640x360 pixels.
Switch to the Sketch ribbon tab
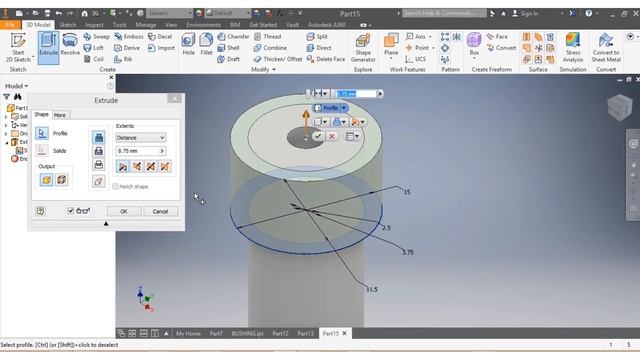67,25
